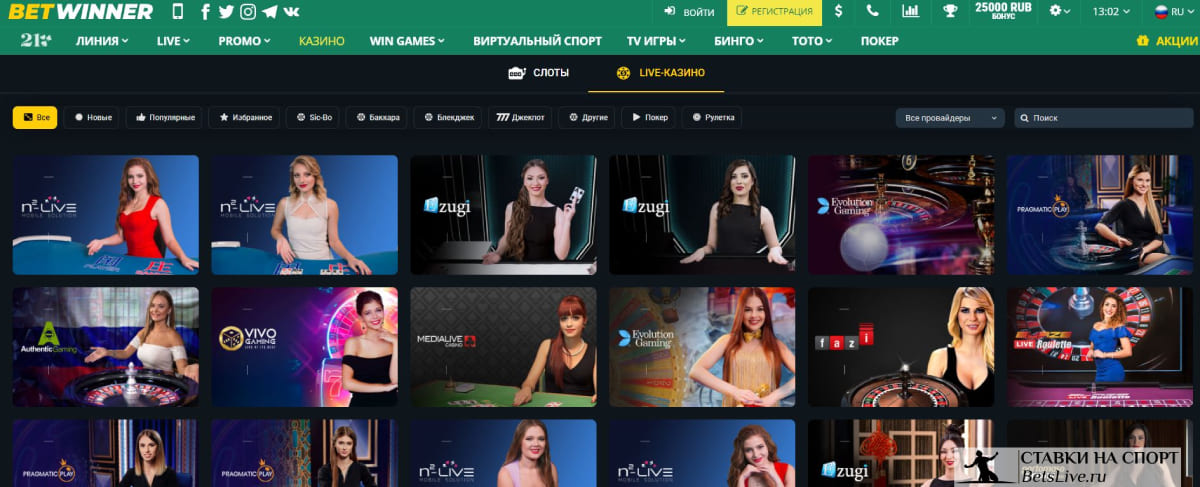
Task: Click the dollar payments icon
Action: point(838,12)
